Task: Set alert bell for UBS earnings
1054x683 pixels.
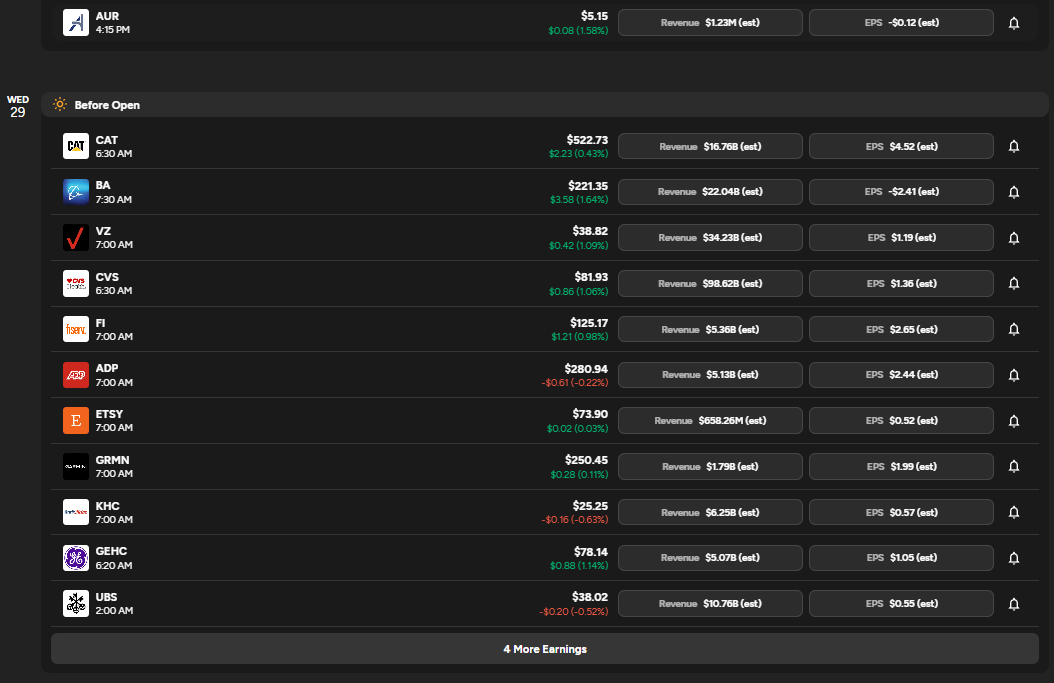Action: tap(1014, 604)
